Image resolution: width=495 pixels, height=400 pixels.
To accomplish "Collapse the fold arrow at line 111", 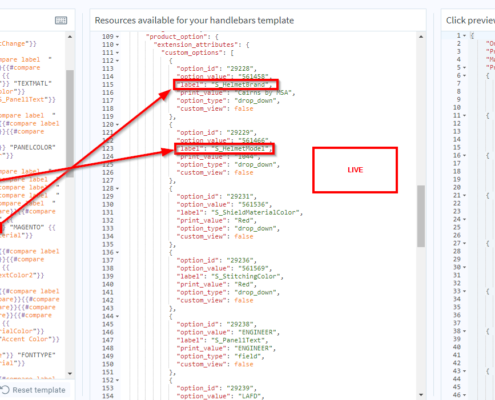I will (x=117, y=53).
